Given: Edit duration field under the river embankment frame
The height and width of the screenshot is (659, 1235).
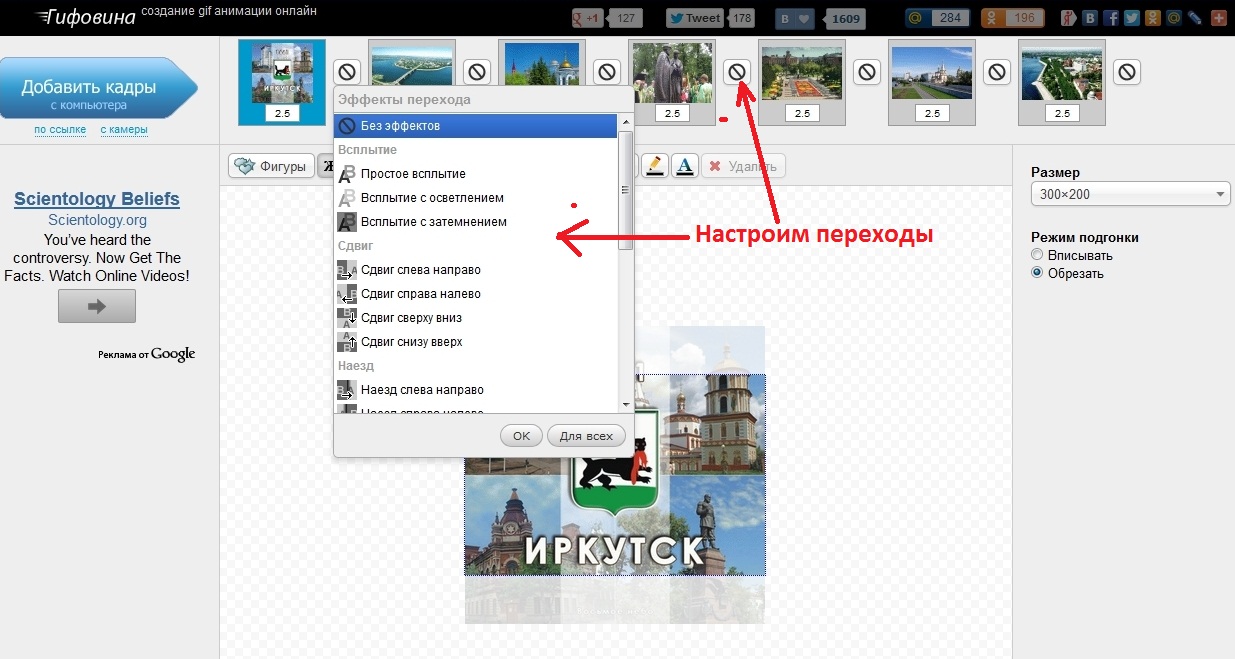Looking at the screenshot, I should [x=1062, y=114].
